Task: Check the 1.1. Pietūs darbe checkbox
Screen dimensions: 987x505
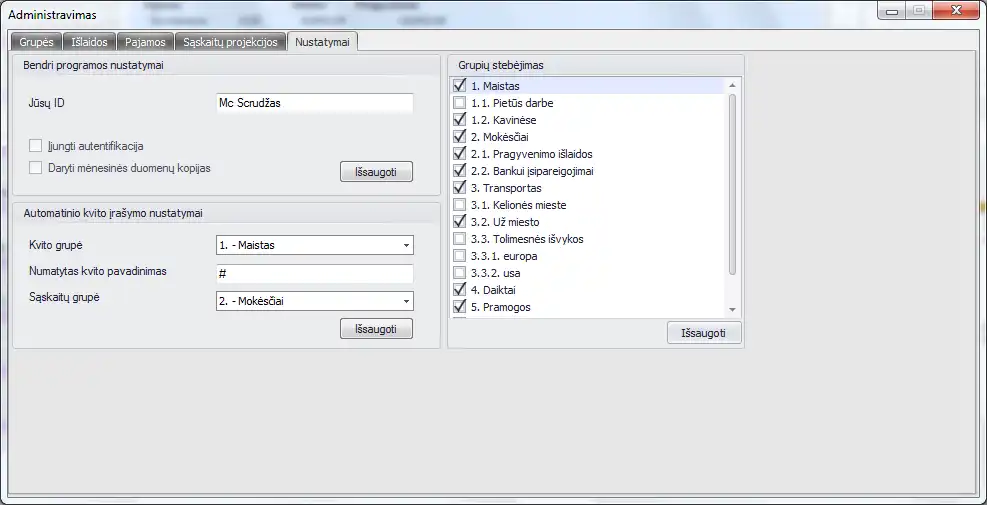Action: tap(460, 103)
